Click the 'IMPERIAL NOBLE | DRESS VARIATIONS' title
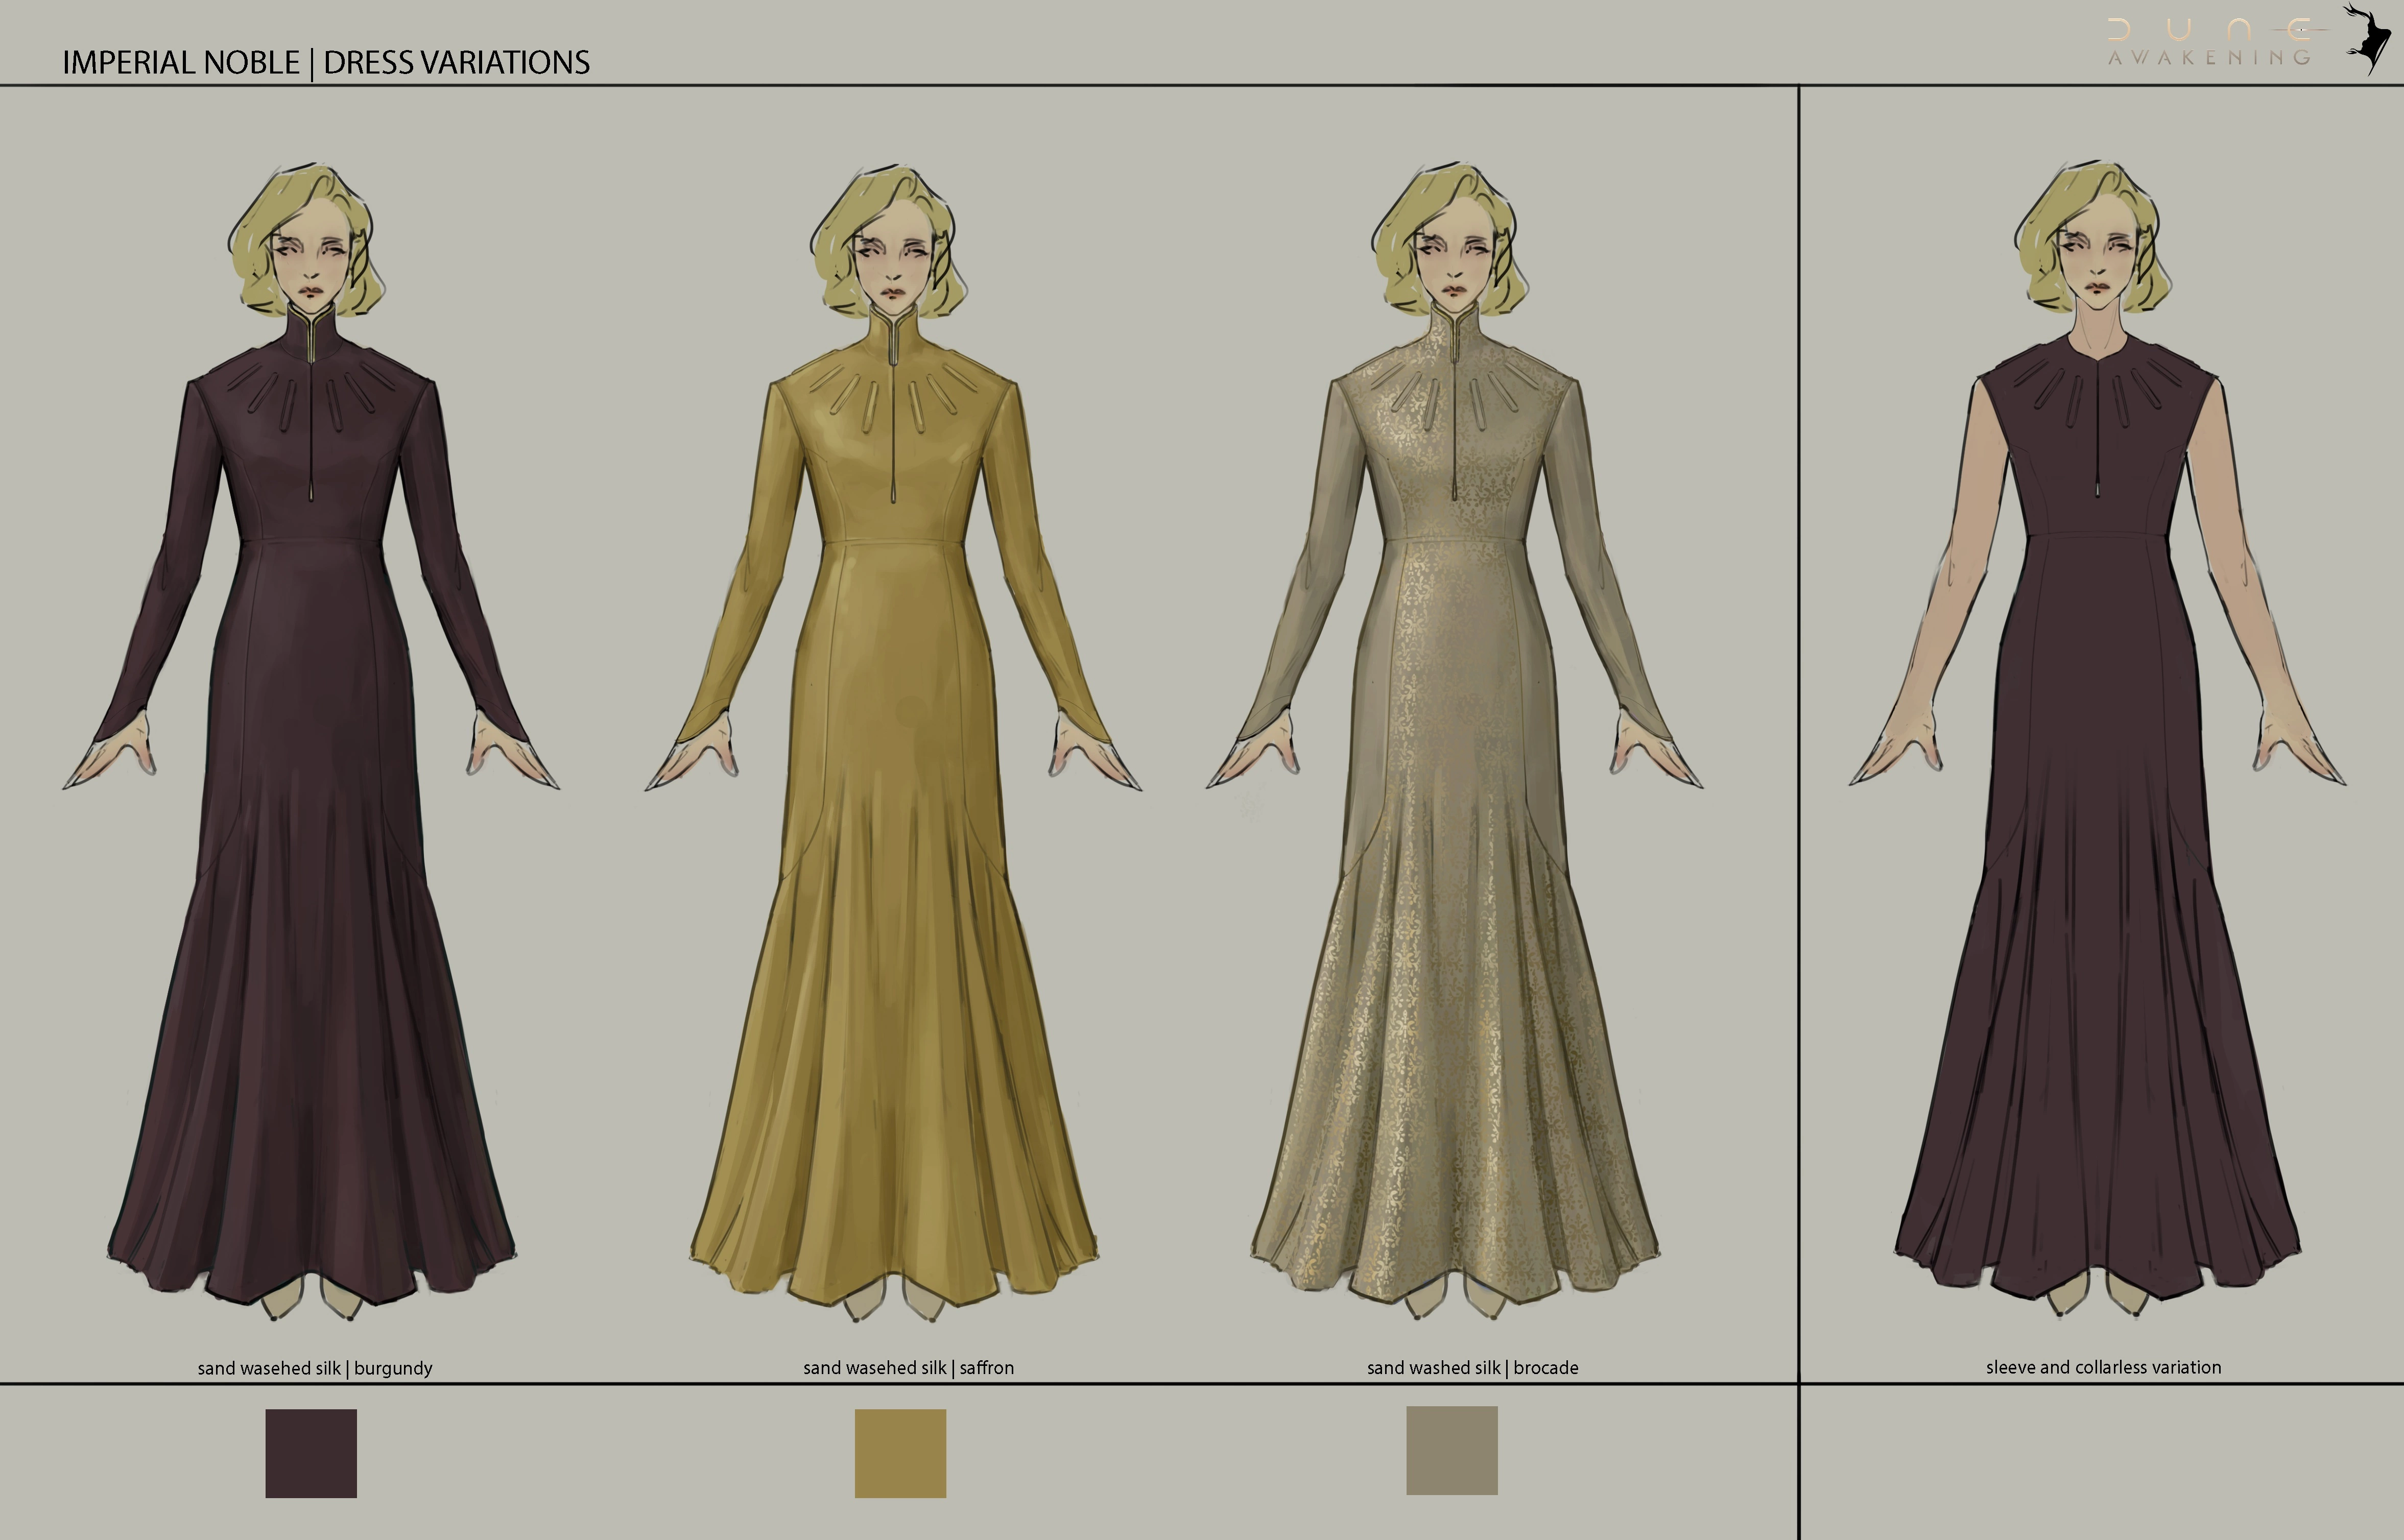Screen dimensions: 2404x1540 click(326, 61)
